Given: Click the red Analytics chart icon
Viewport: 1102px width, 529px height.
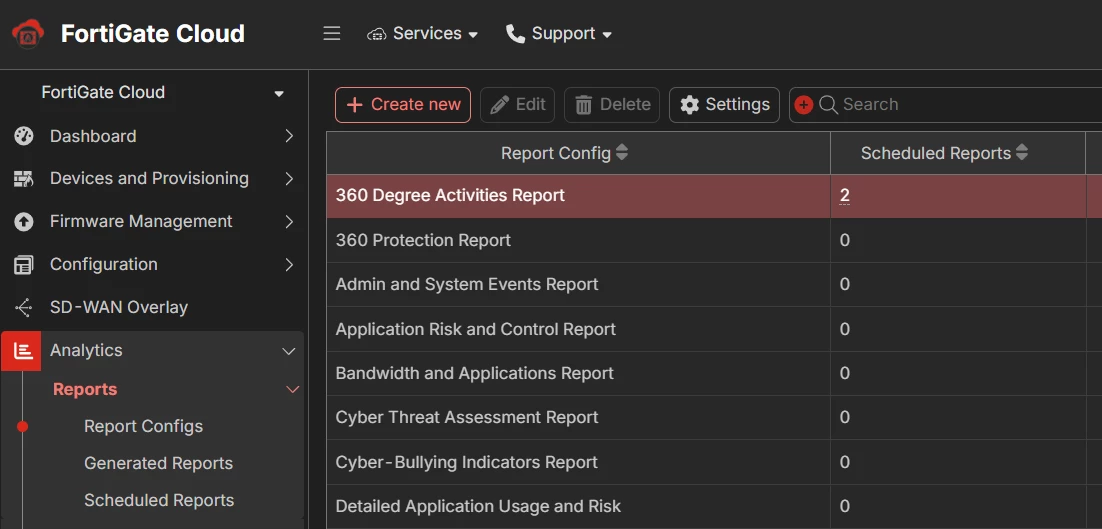Looking at the screenshot, I should (22, 351).
